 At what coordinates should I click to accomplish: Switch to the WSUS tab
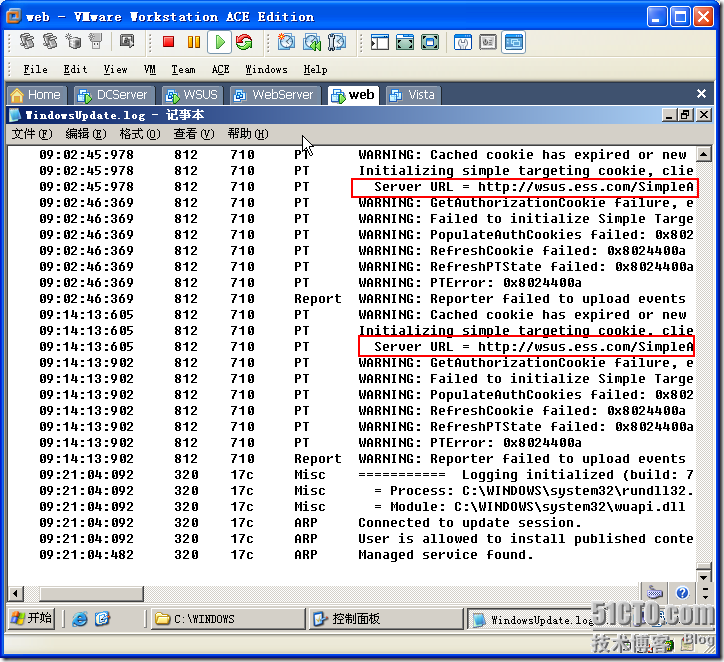[x=193, y=96]
